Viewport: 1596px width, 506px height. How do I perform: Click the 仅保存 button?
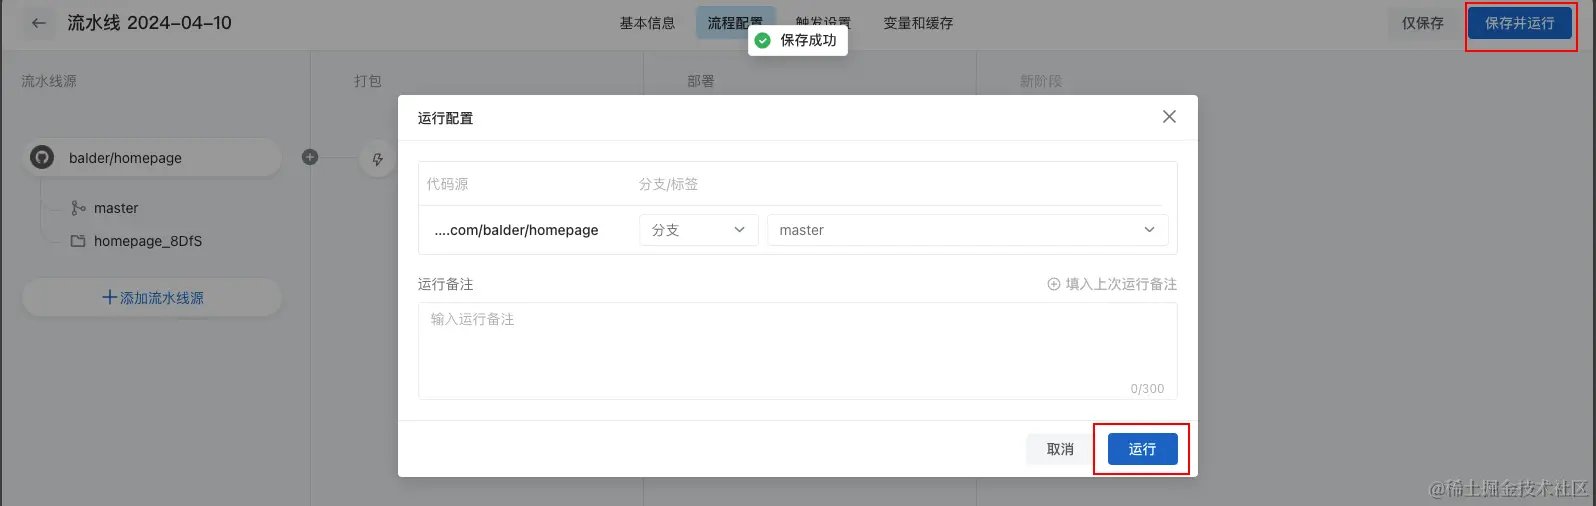tap(1422, 23)
